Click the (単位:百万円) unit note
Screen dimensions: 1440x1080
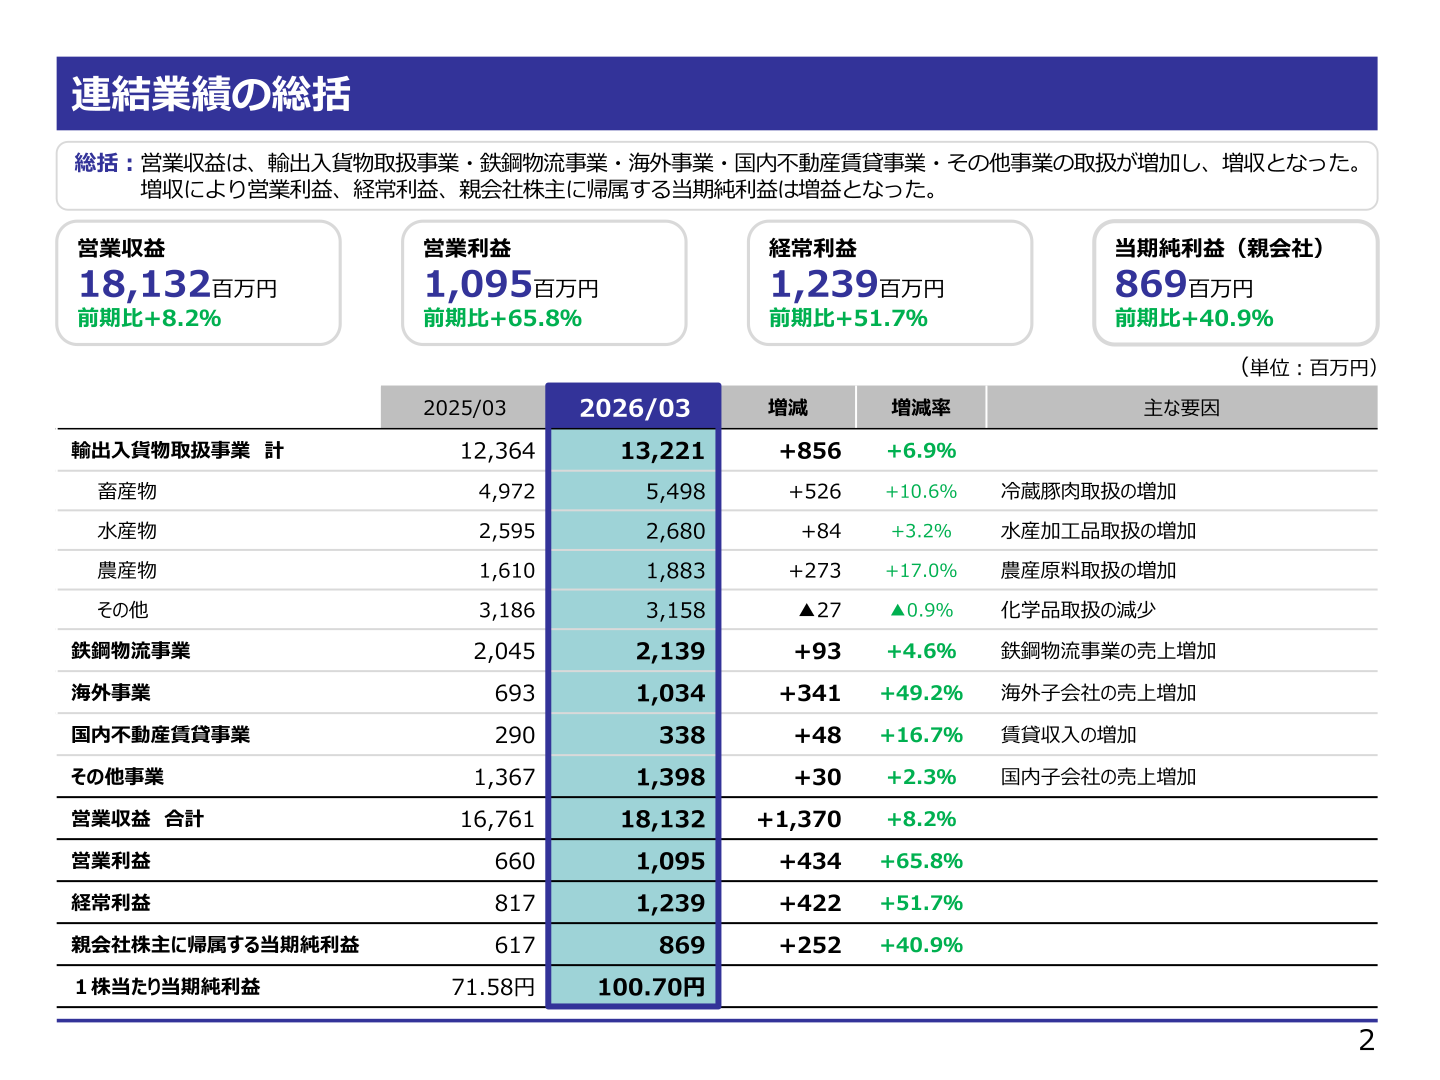(1308, 367)
